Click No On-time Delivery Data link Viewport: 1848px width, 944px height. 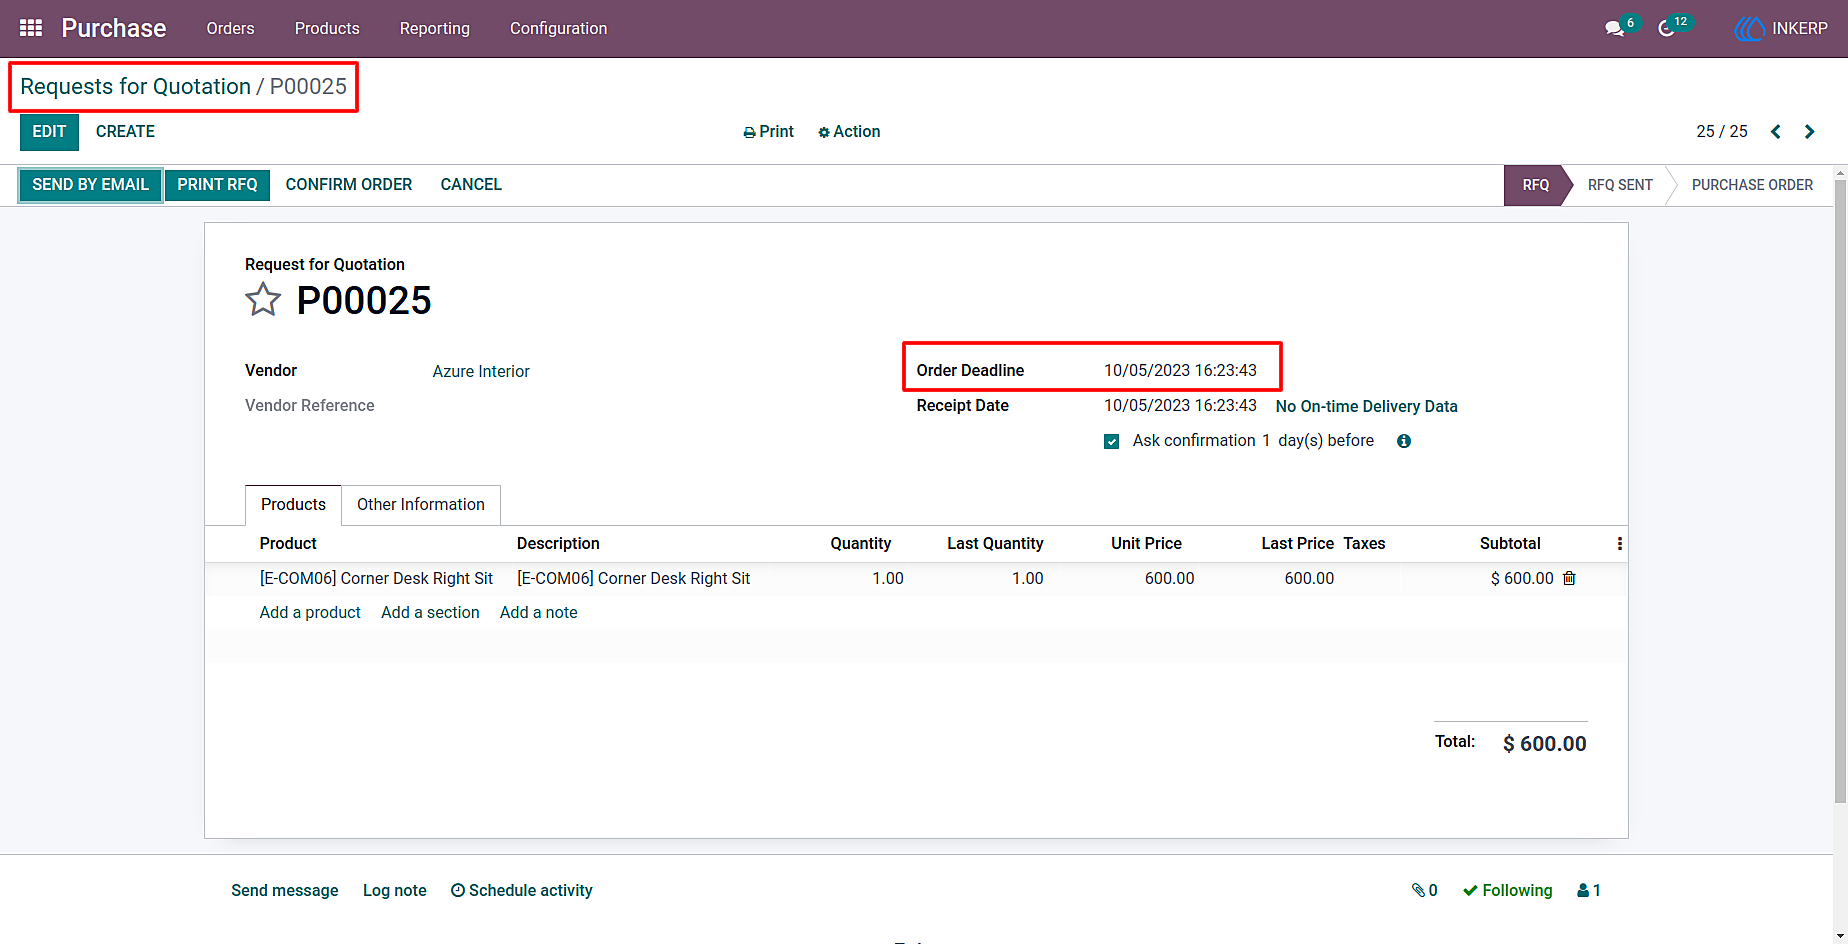1366,406
